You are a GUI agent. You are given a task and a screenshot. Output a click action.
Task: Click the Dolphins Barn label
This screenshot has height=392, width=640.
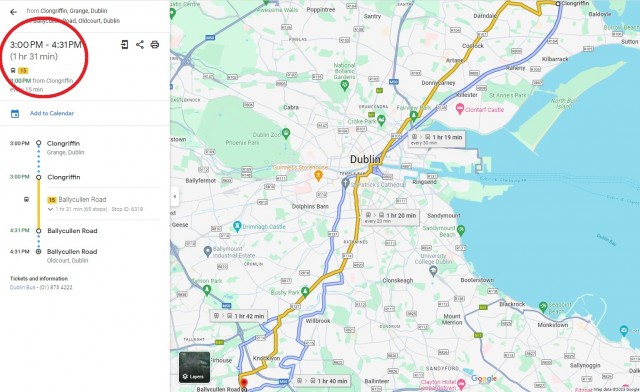(310, 206)
